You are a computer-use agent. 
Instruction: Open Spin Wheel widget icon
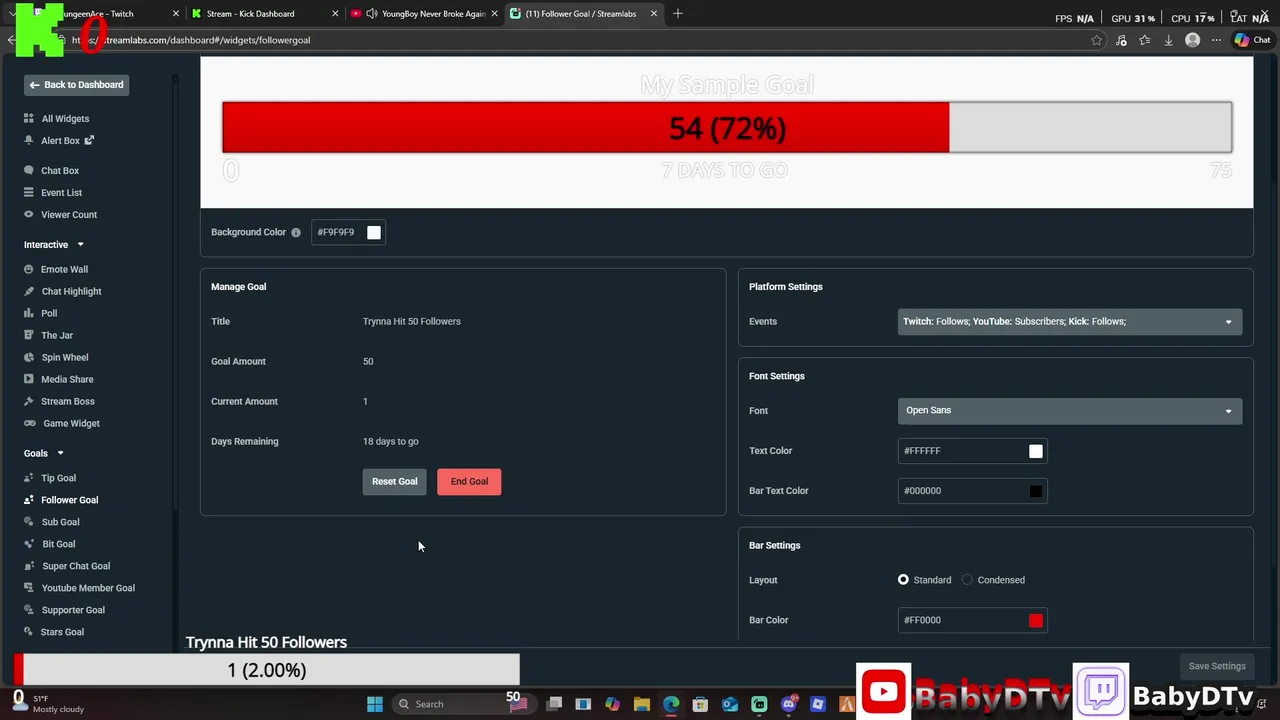click(x=29, y=357)
